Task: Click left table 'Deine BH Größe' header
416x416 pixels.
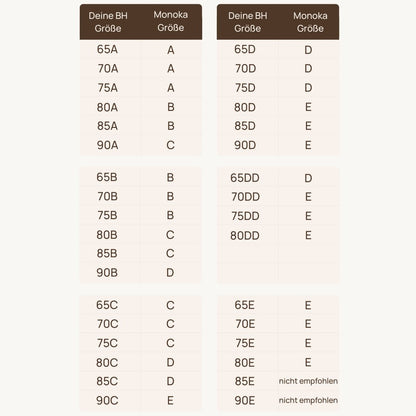Action: tap(108, 22)
